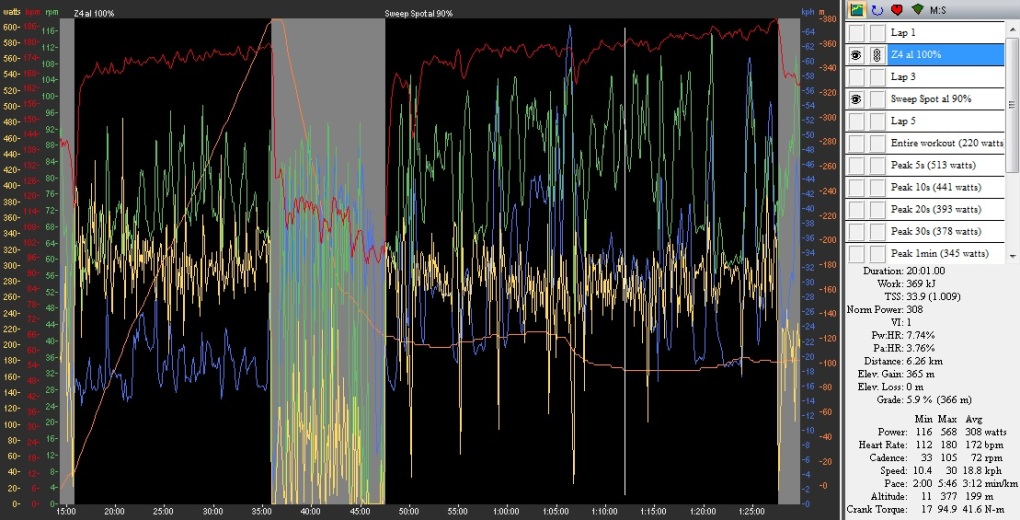The height and width of the screenshot is (520, 1020).
Task: Click the red heart icon
Action: (897, 10)
